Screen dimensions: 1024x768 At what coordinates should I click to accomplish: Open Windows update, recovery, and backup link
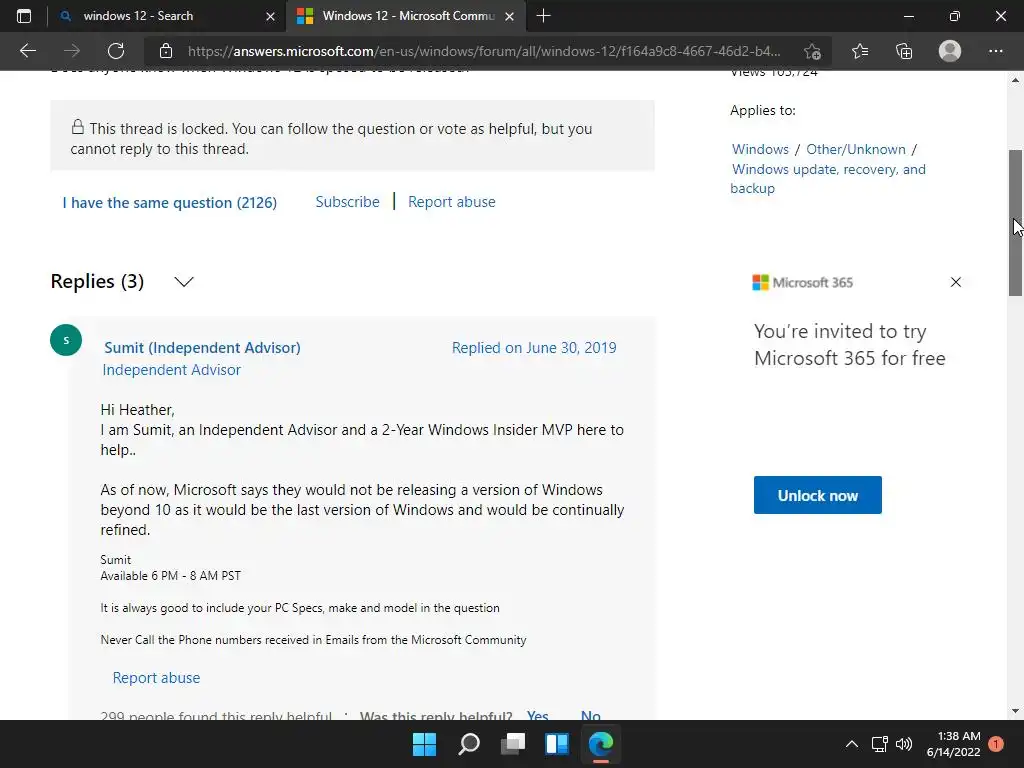[828, 178]
